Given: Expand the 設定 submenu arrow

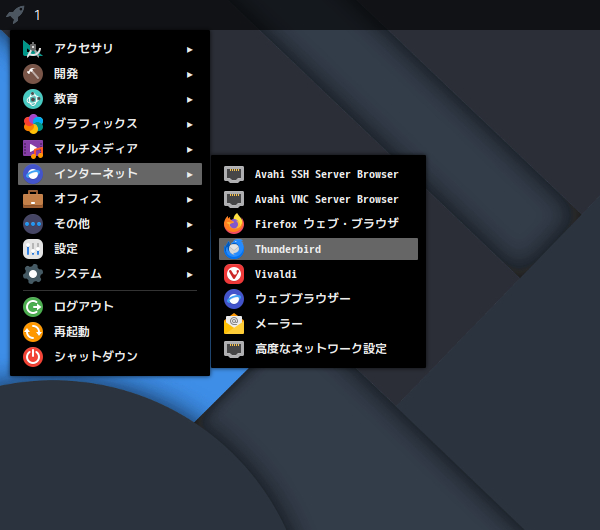Looking at the screenshot, I should pyautogui.click(x=189, y=250).
